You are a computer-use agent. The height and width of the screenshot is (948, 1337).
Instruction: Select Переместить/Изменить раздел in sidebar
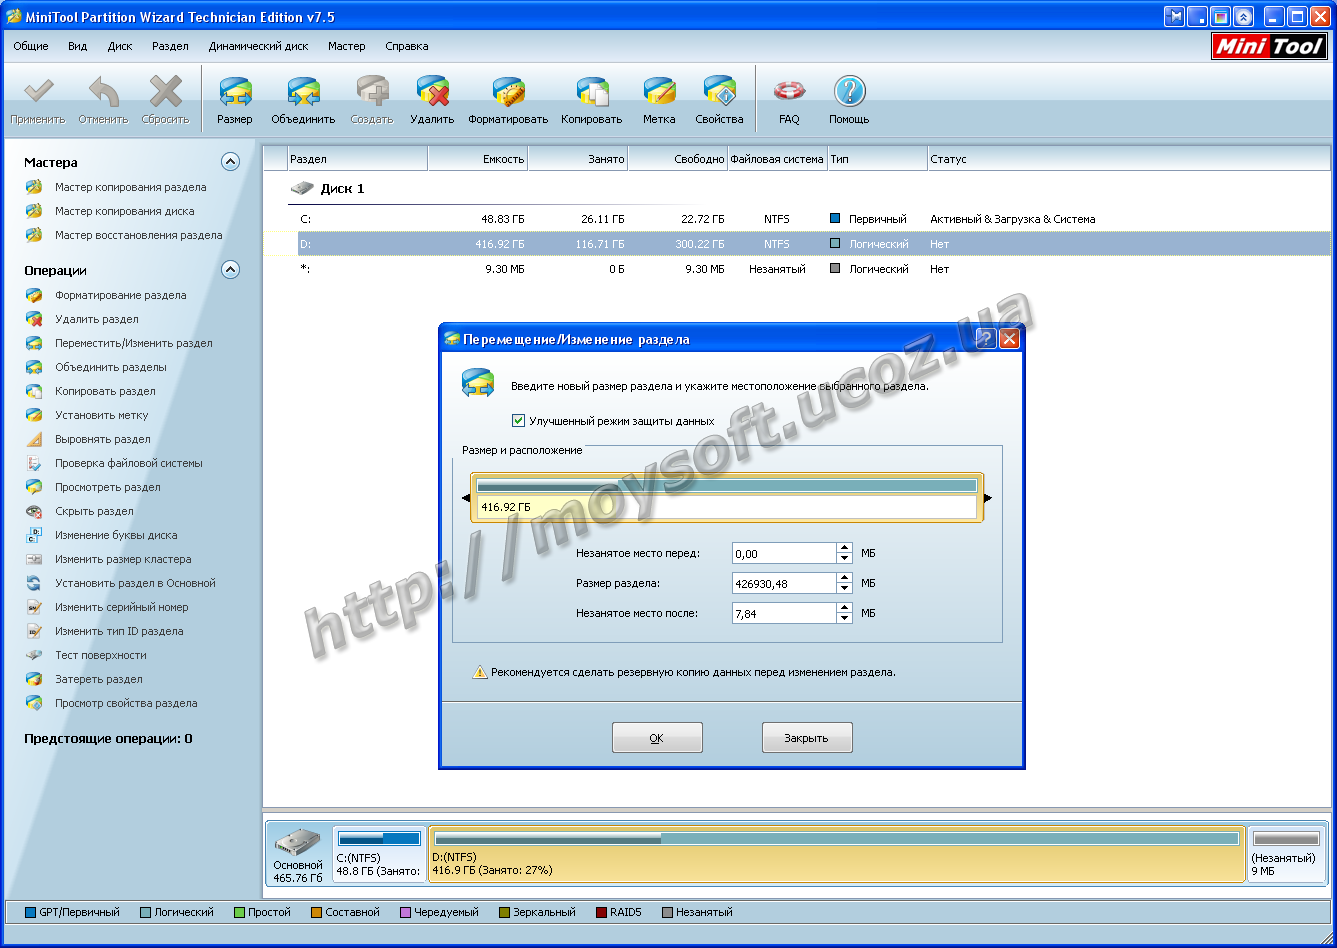tap(133, 343)
